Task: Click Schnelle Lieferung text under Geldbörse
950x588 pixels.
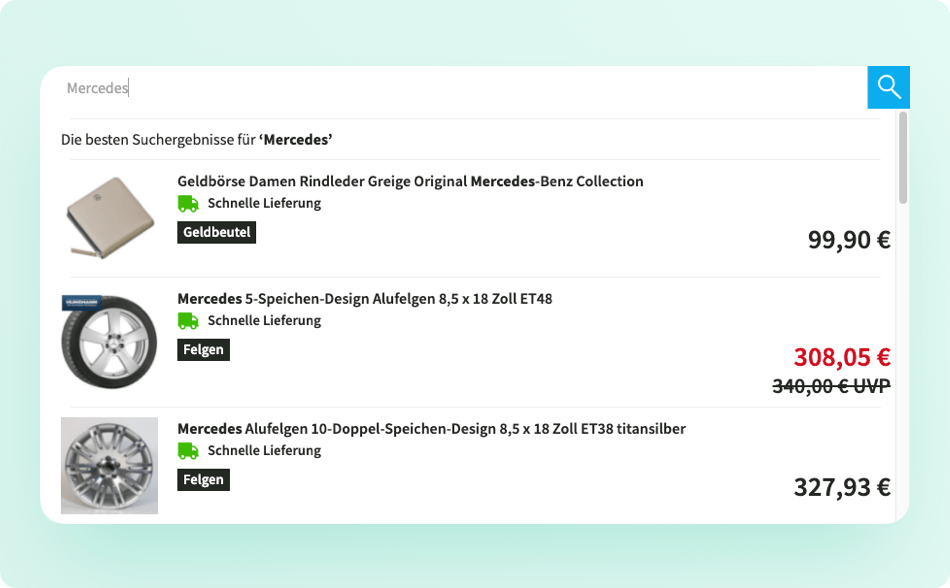Action: 264,203
